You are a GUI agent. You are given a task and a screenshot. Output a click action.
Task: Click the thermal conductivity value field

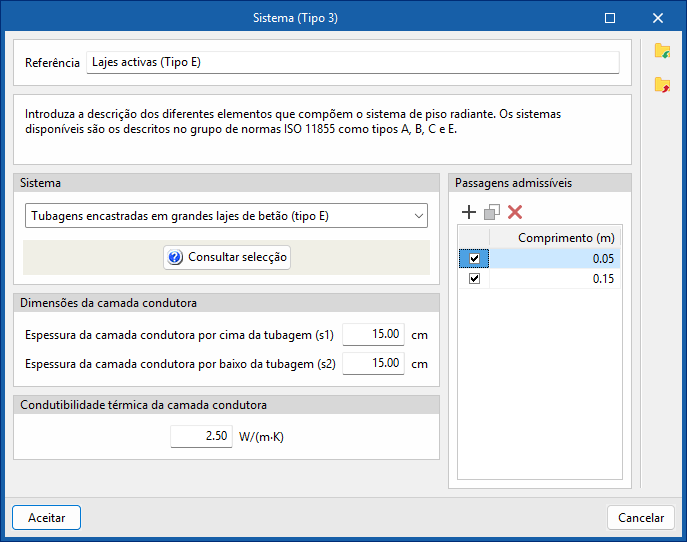pos(201,437)
